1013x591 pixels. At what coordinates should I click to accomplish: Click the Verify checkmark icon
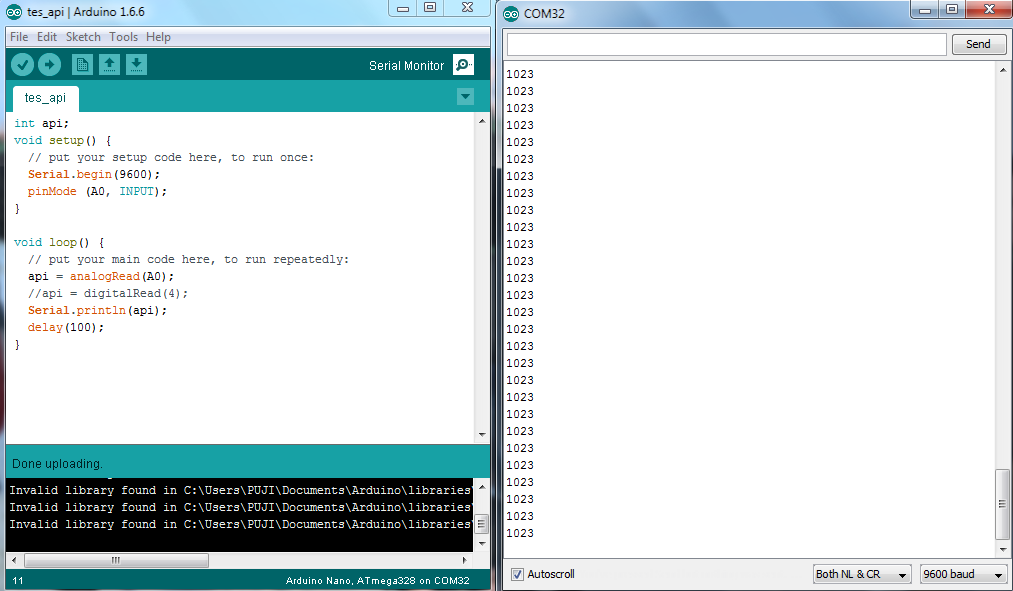pyautogui.click(x=23, y=65)
